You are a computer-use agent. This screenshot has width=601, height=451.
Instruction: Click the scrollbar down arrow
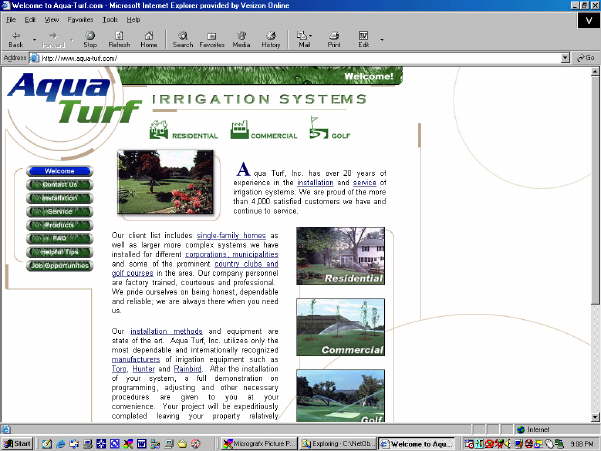(x=595, y=418)
